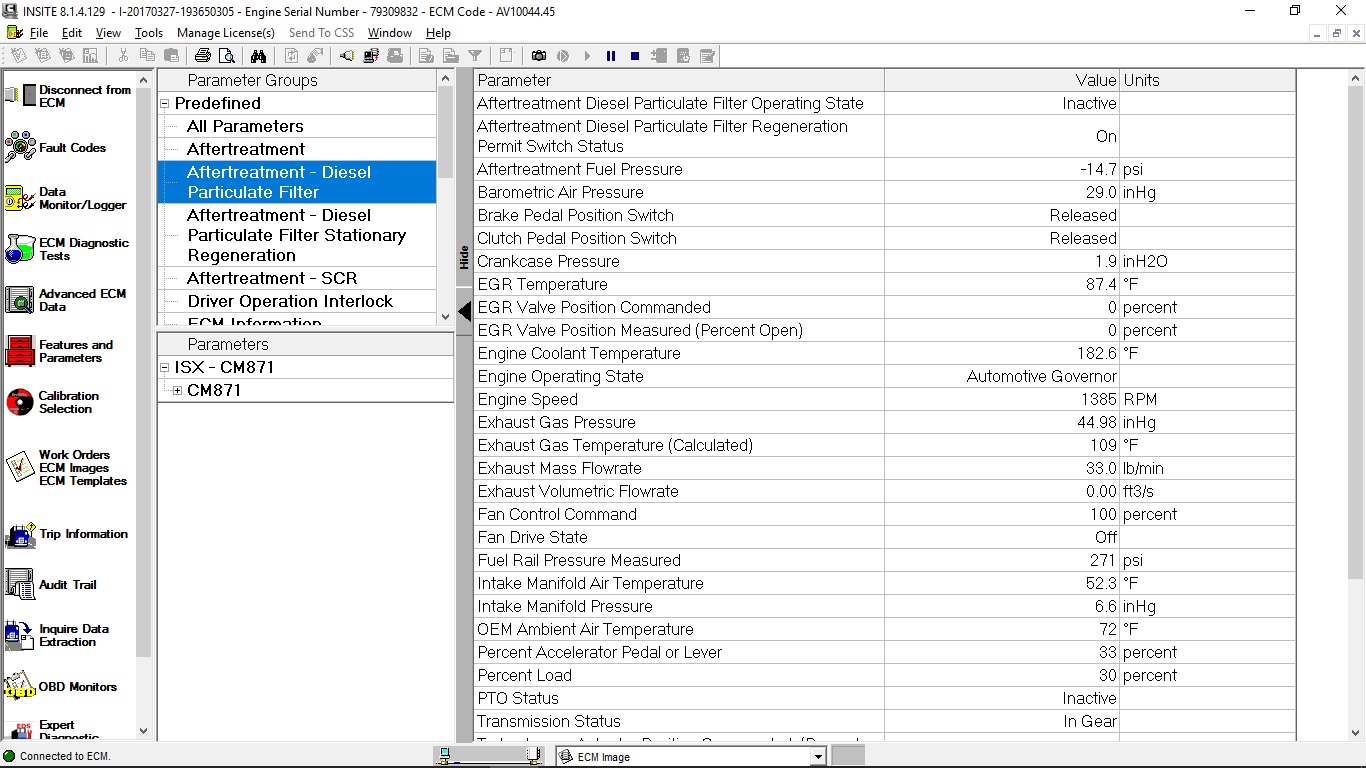The height and width of the screenshot is (768, 1366).
Task: Open the Manage License(s) menu
Action: (226, 33)
